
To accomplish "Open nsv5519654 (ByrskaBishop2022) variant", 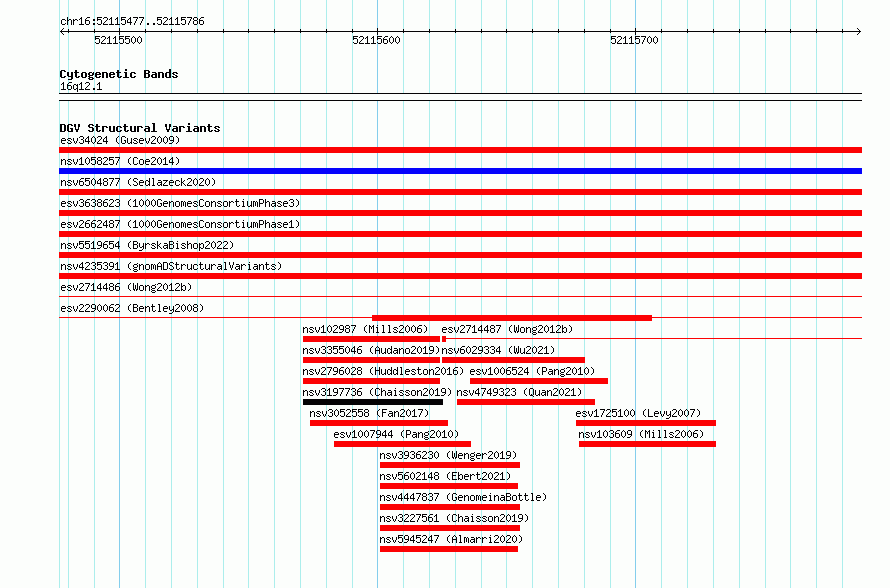I will [147, 245].
